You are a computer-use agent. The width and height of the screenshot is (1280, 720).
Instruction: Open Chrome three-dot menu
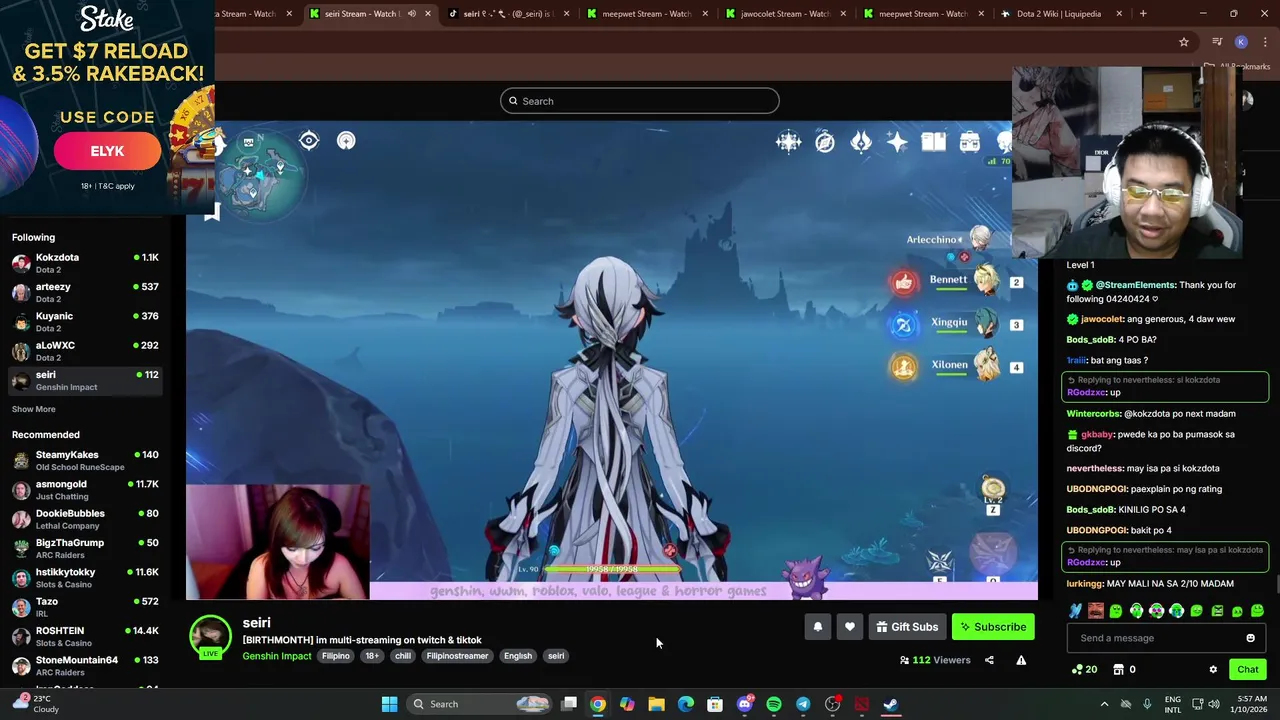[x=1266, y=42]
